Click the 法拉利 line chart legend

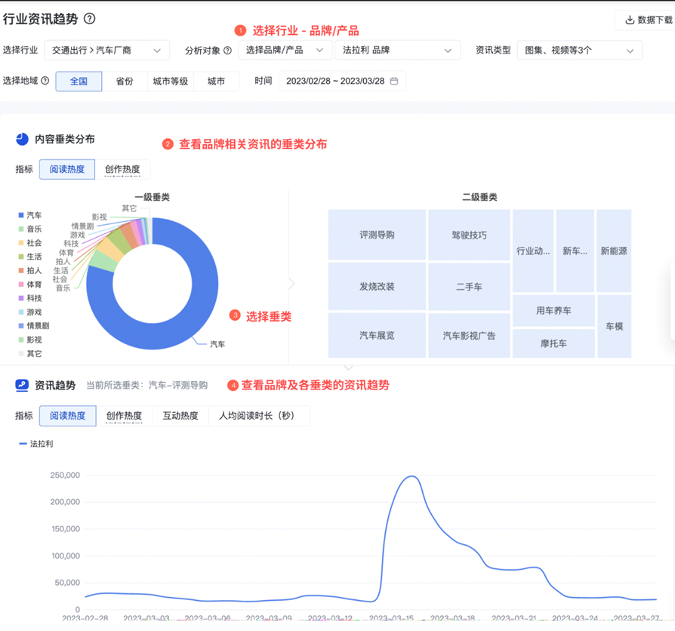[36, 443]
